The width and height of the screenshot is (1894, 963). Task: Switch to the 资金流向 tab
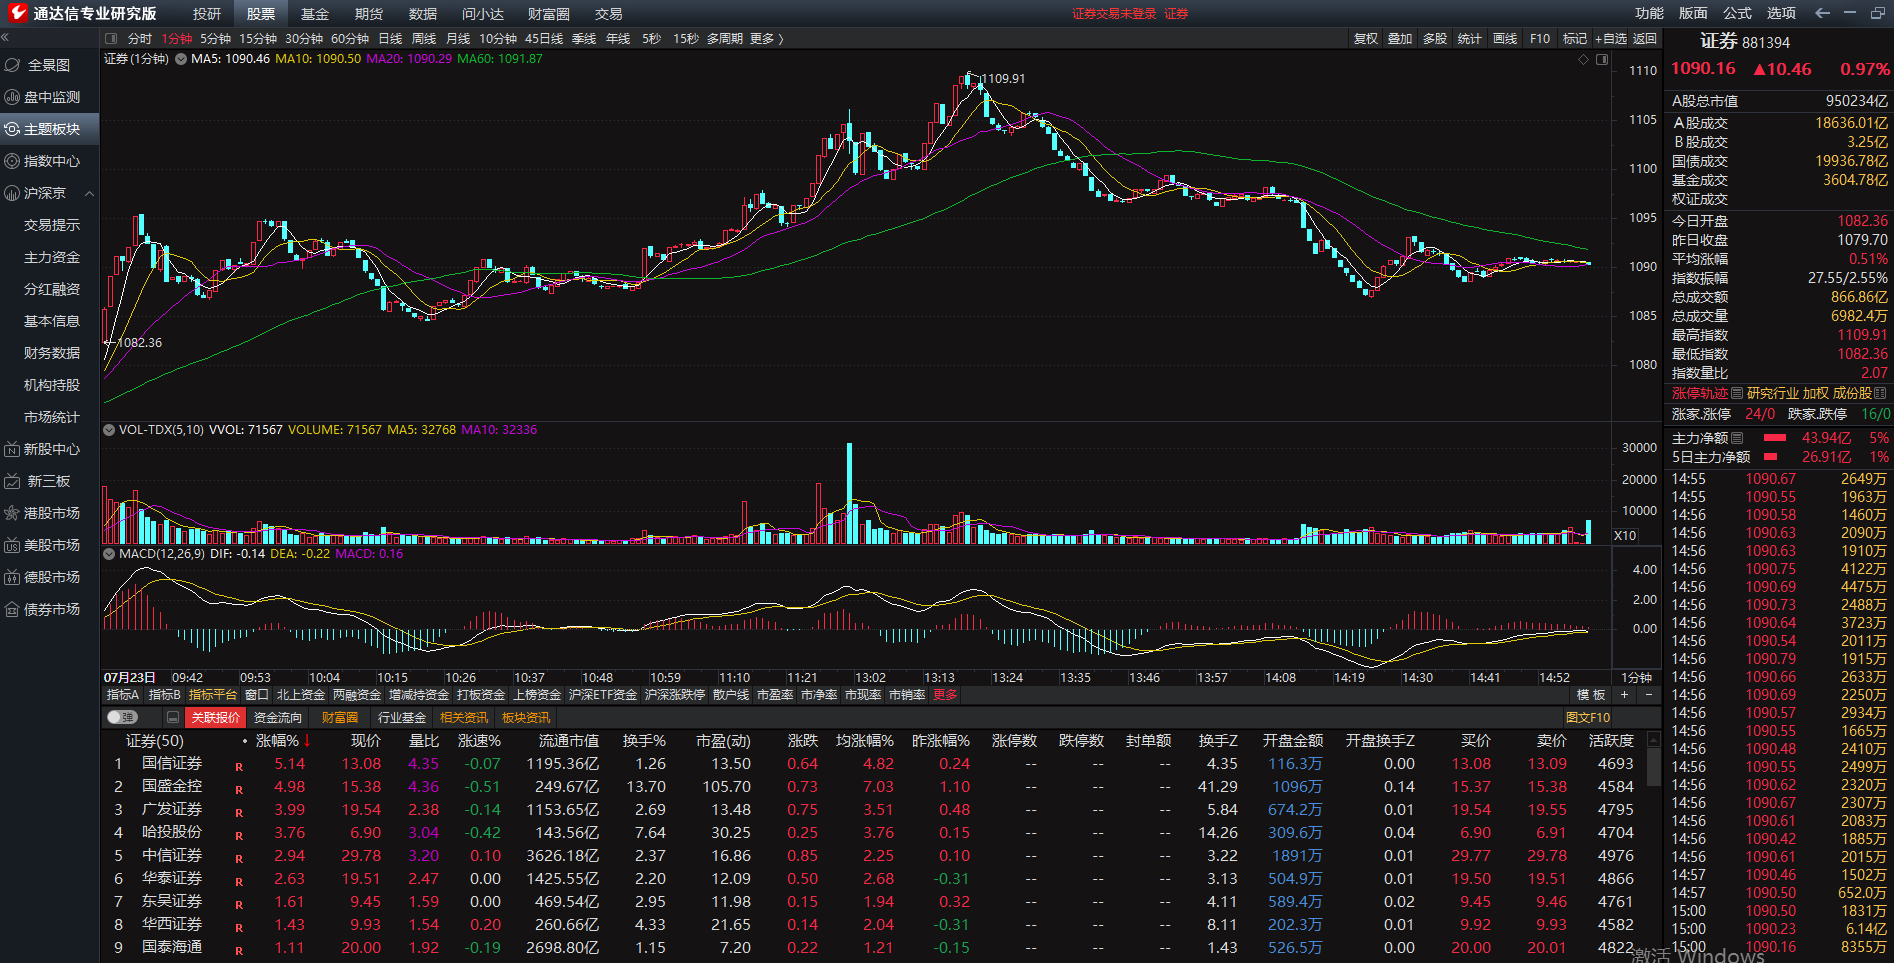(277, 717)
